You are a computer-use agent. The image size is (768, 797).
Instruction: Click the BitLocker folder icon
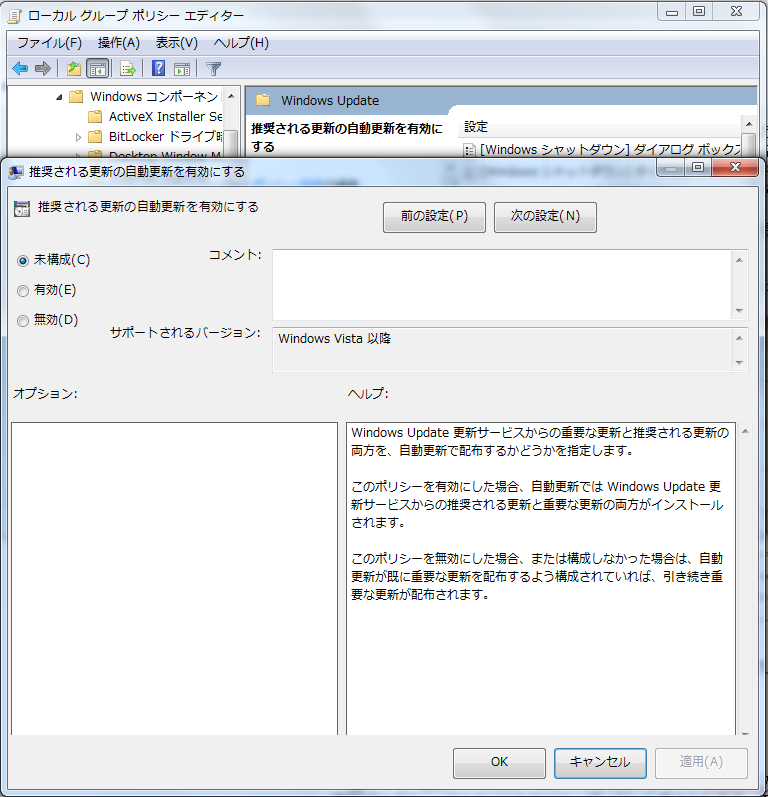pos(95,137)
